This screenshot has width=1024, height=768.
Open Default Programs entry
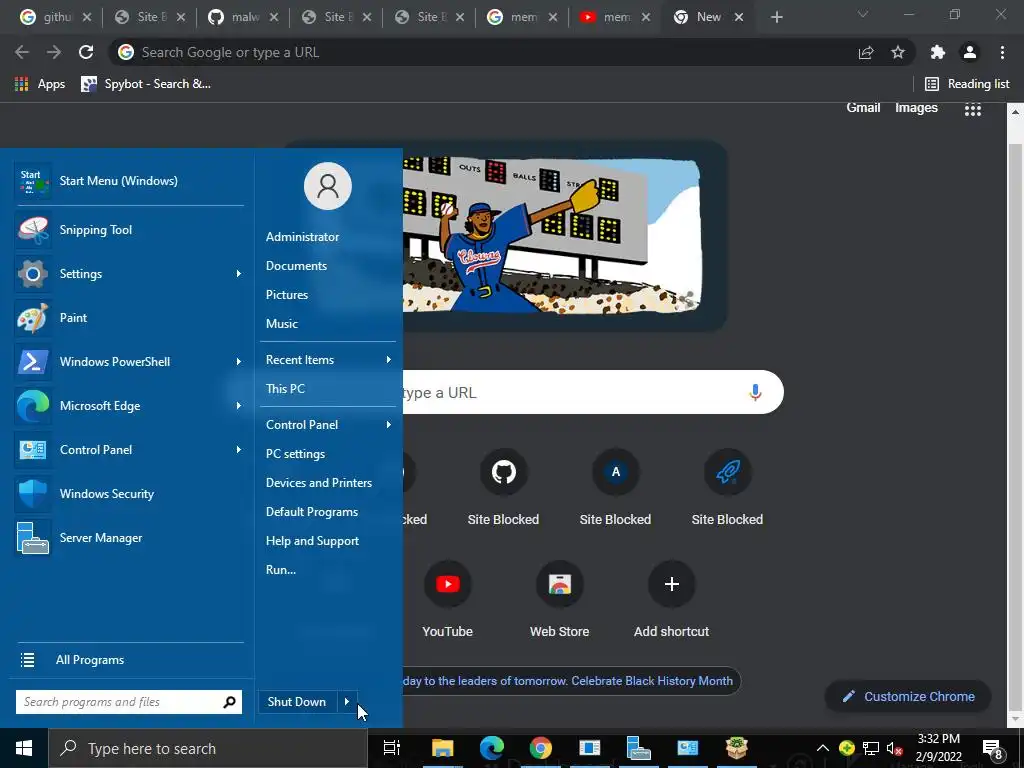tap(312, 512)
